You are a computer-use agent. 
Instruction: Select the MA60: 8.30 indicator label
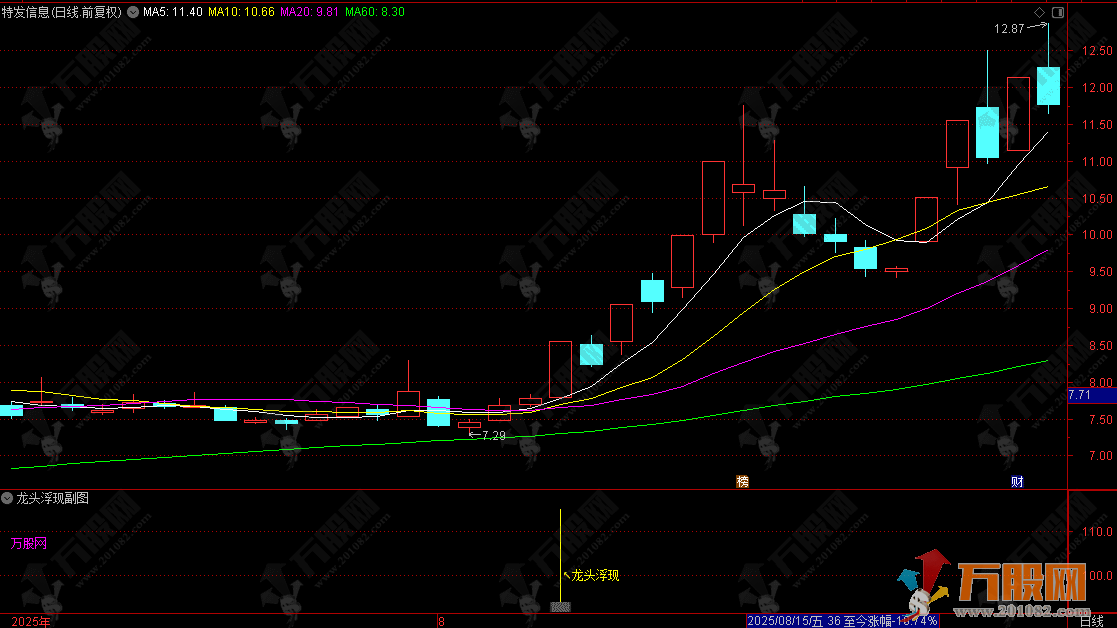coord(375,12)
